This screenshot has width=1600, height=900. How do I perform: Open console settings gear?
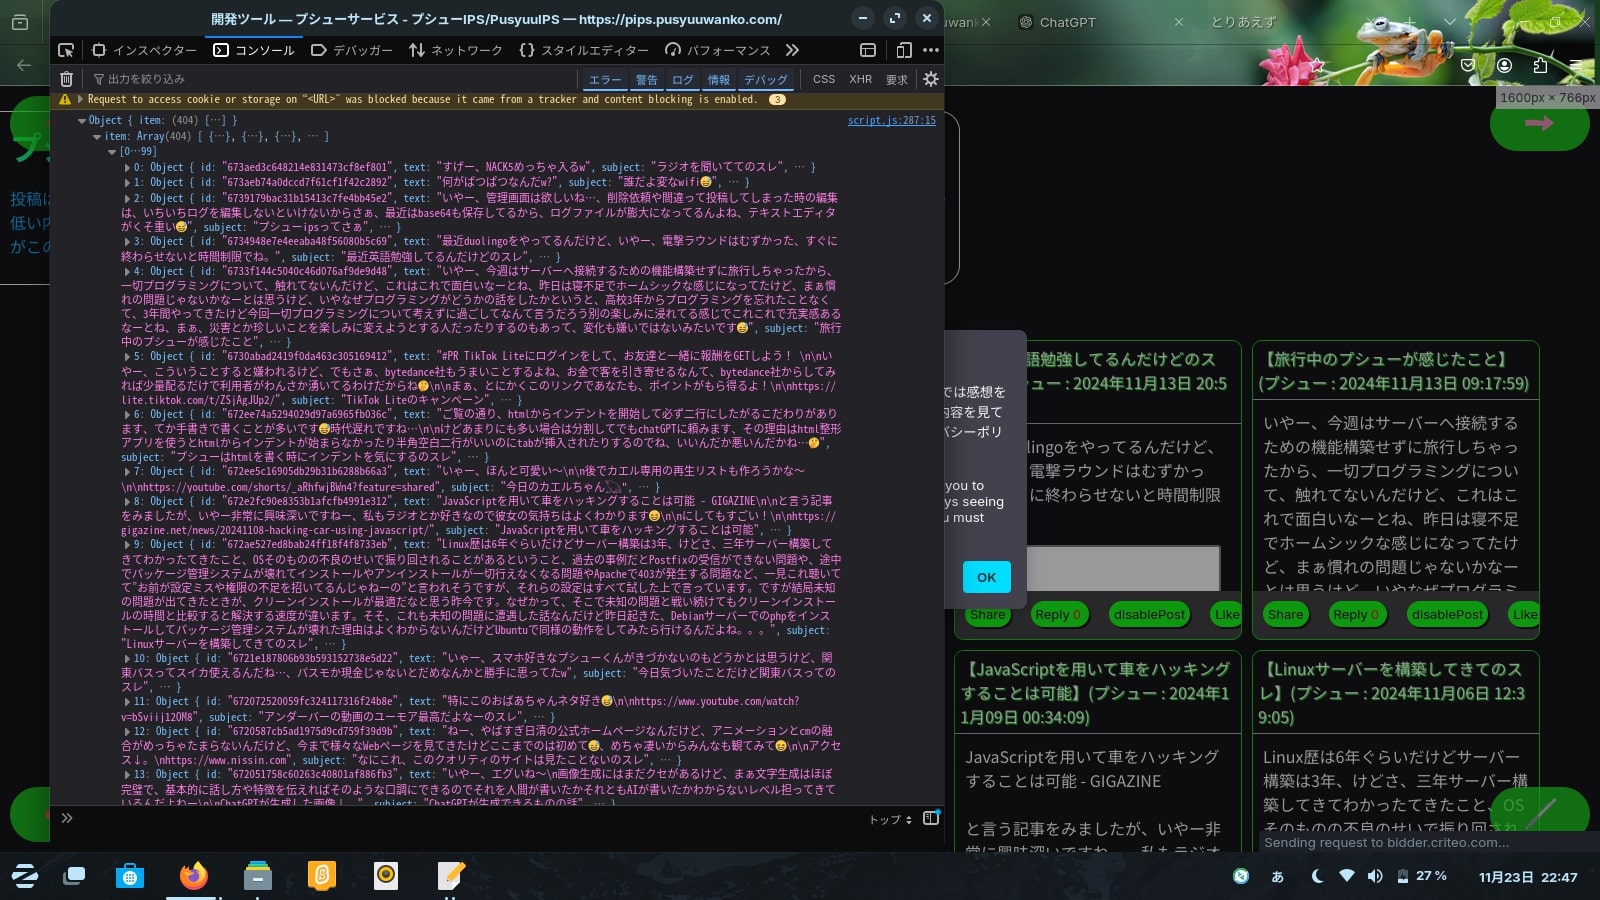[931, 79]
